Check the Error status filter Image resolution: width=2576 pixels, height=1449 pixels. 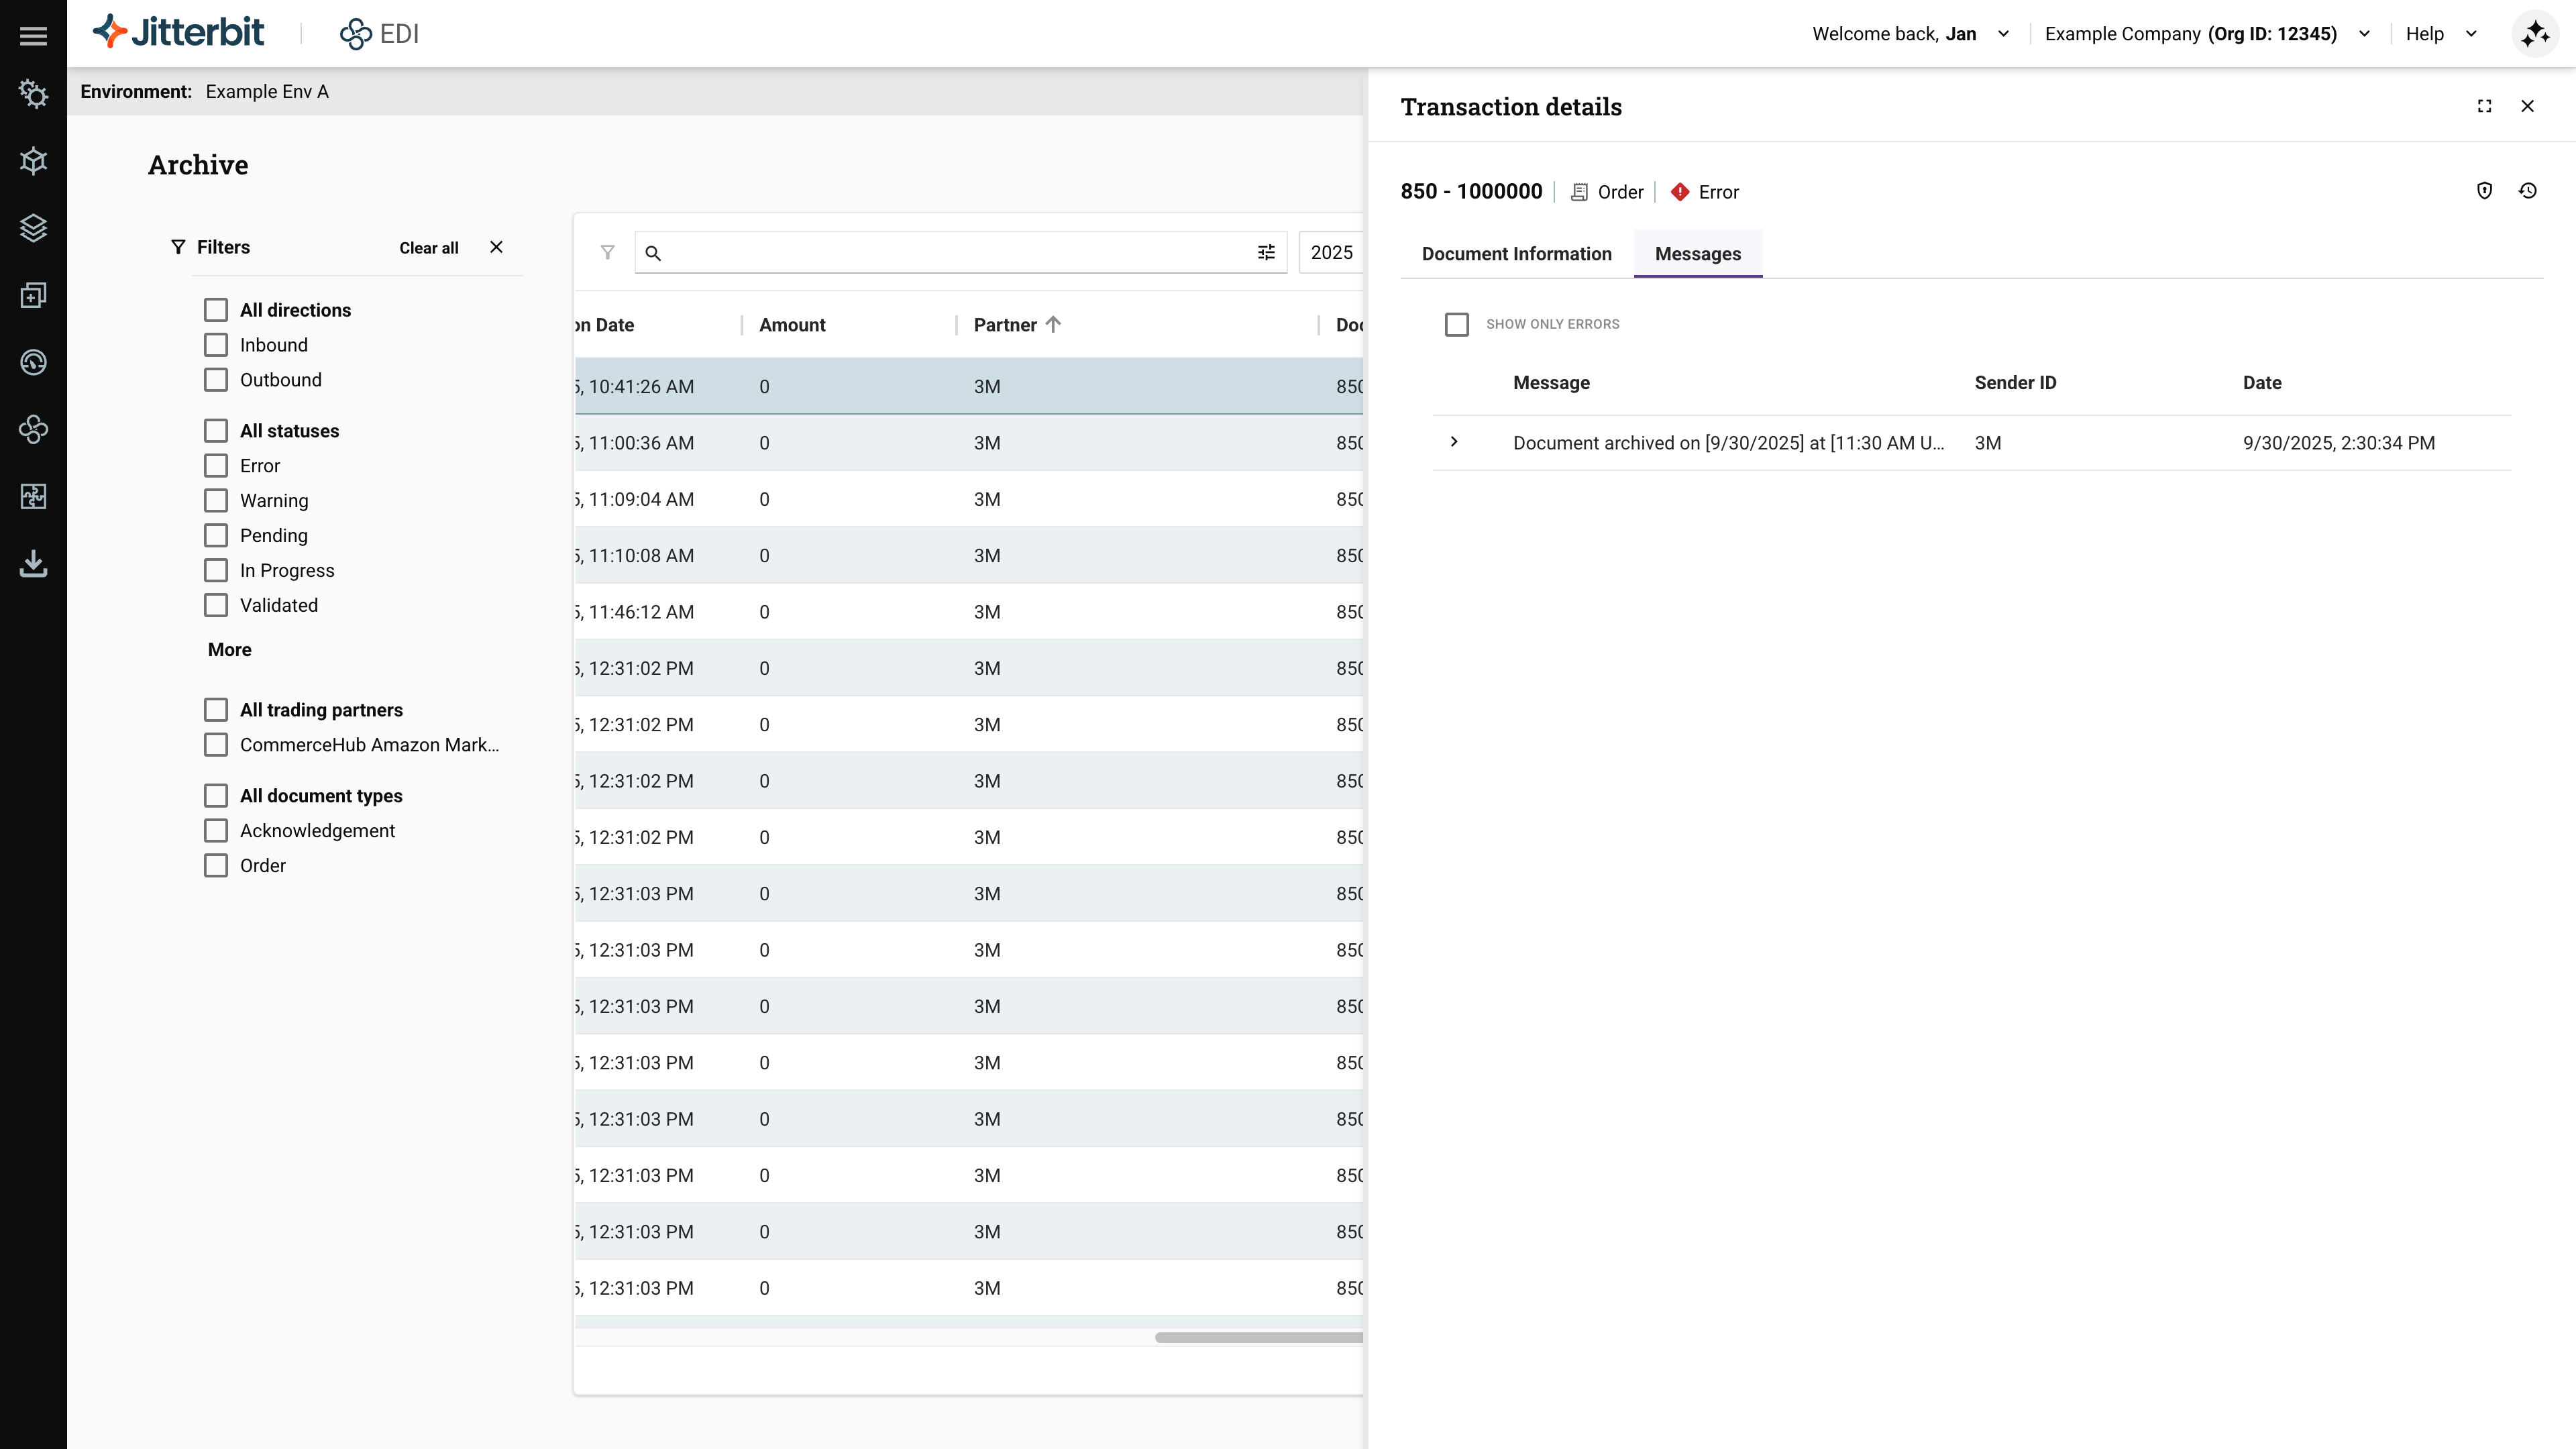pos(216,466)
